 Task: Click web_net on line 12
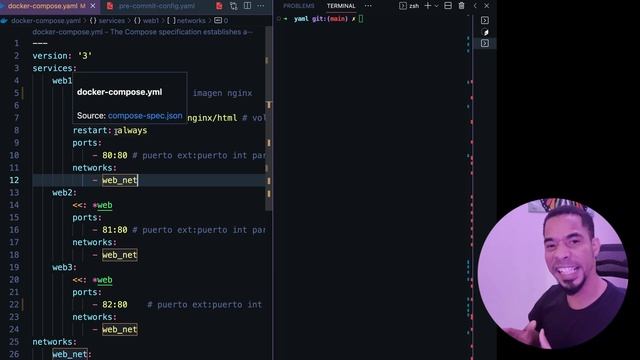click(x=120, y=180)
